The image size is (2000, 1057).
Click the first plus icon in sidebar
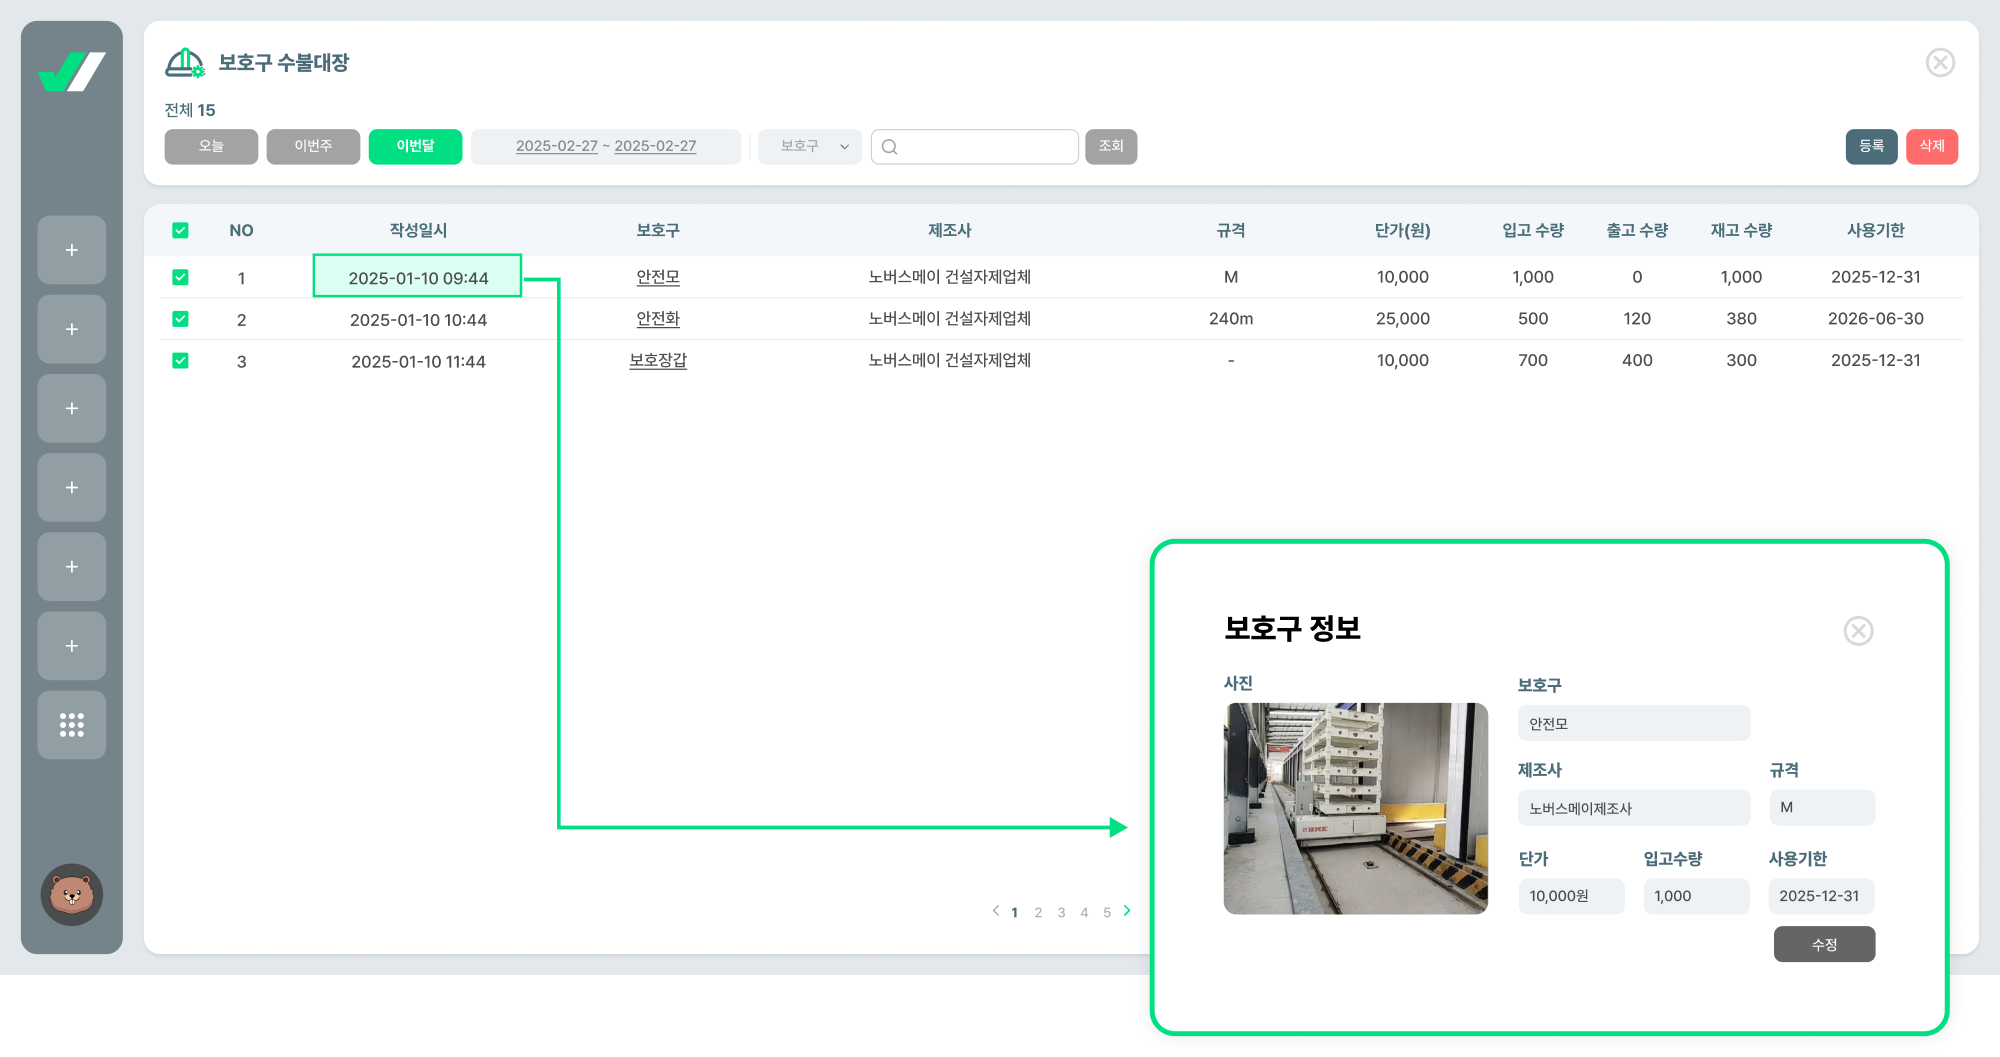(x=72, y=250)
